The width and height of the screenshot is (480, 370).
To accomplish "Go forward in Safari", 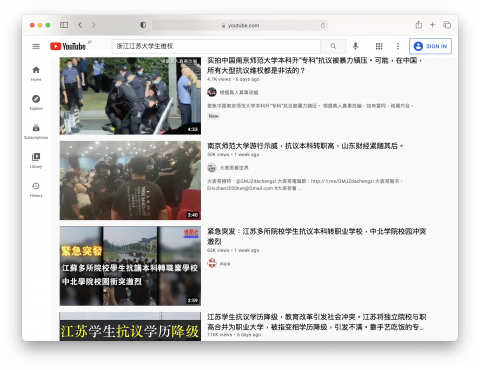I will pyautogui.click(x=94, y=25).
